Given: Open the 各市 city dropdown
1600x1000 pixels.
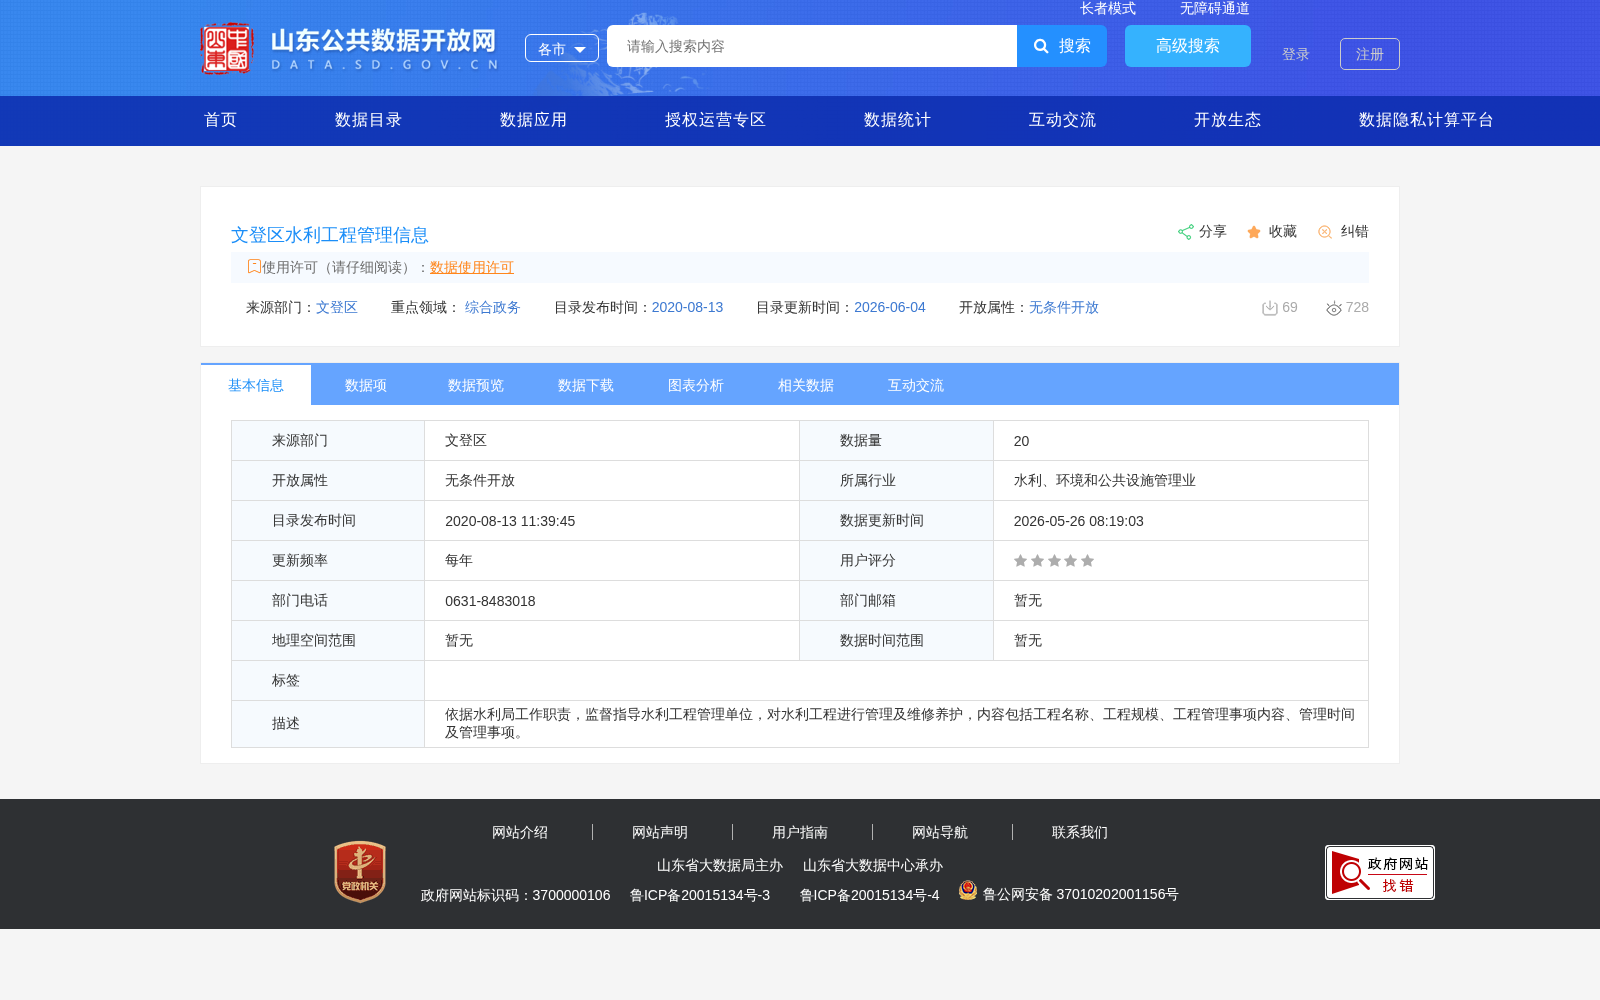Looking at the screenshot, I should coord(562,48).
